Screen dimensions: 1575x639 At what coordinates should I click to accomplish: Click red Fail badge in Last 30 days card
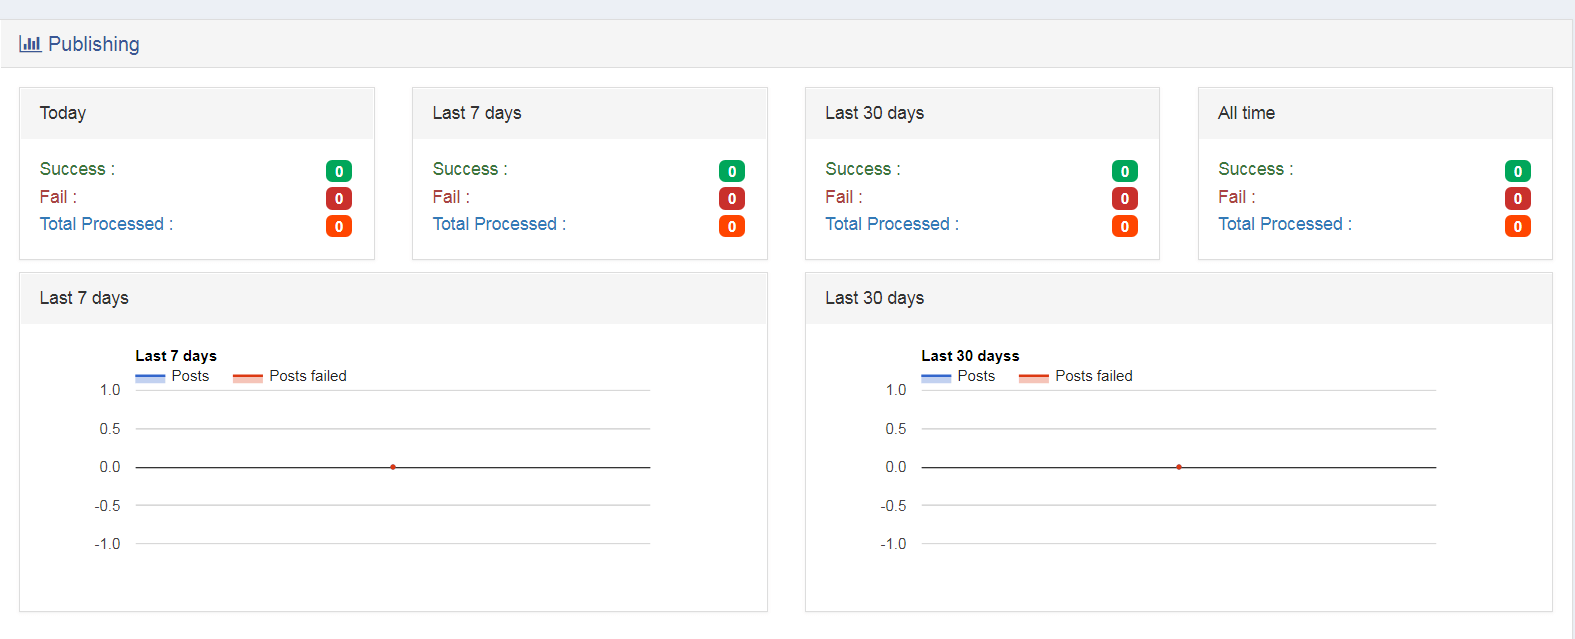1125,198
